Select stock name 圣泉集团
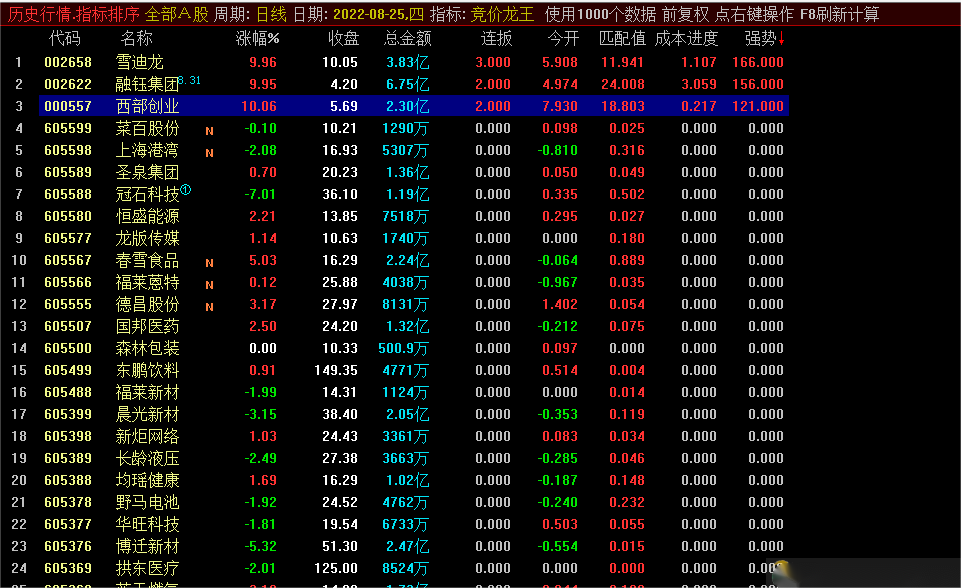The width and height of the screenshot is (961, 588). [x=147, y=172]
